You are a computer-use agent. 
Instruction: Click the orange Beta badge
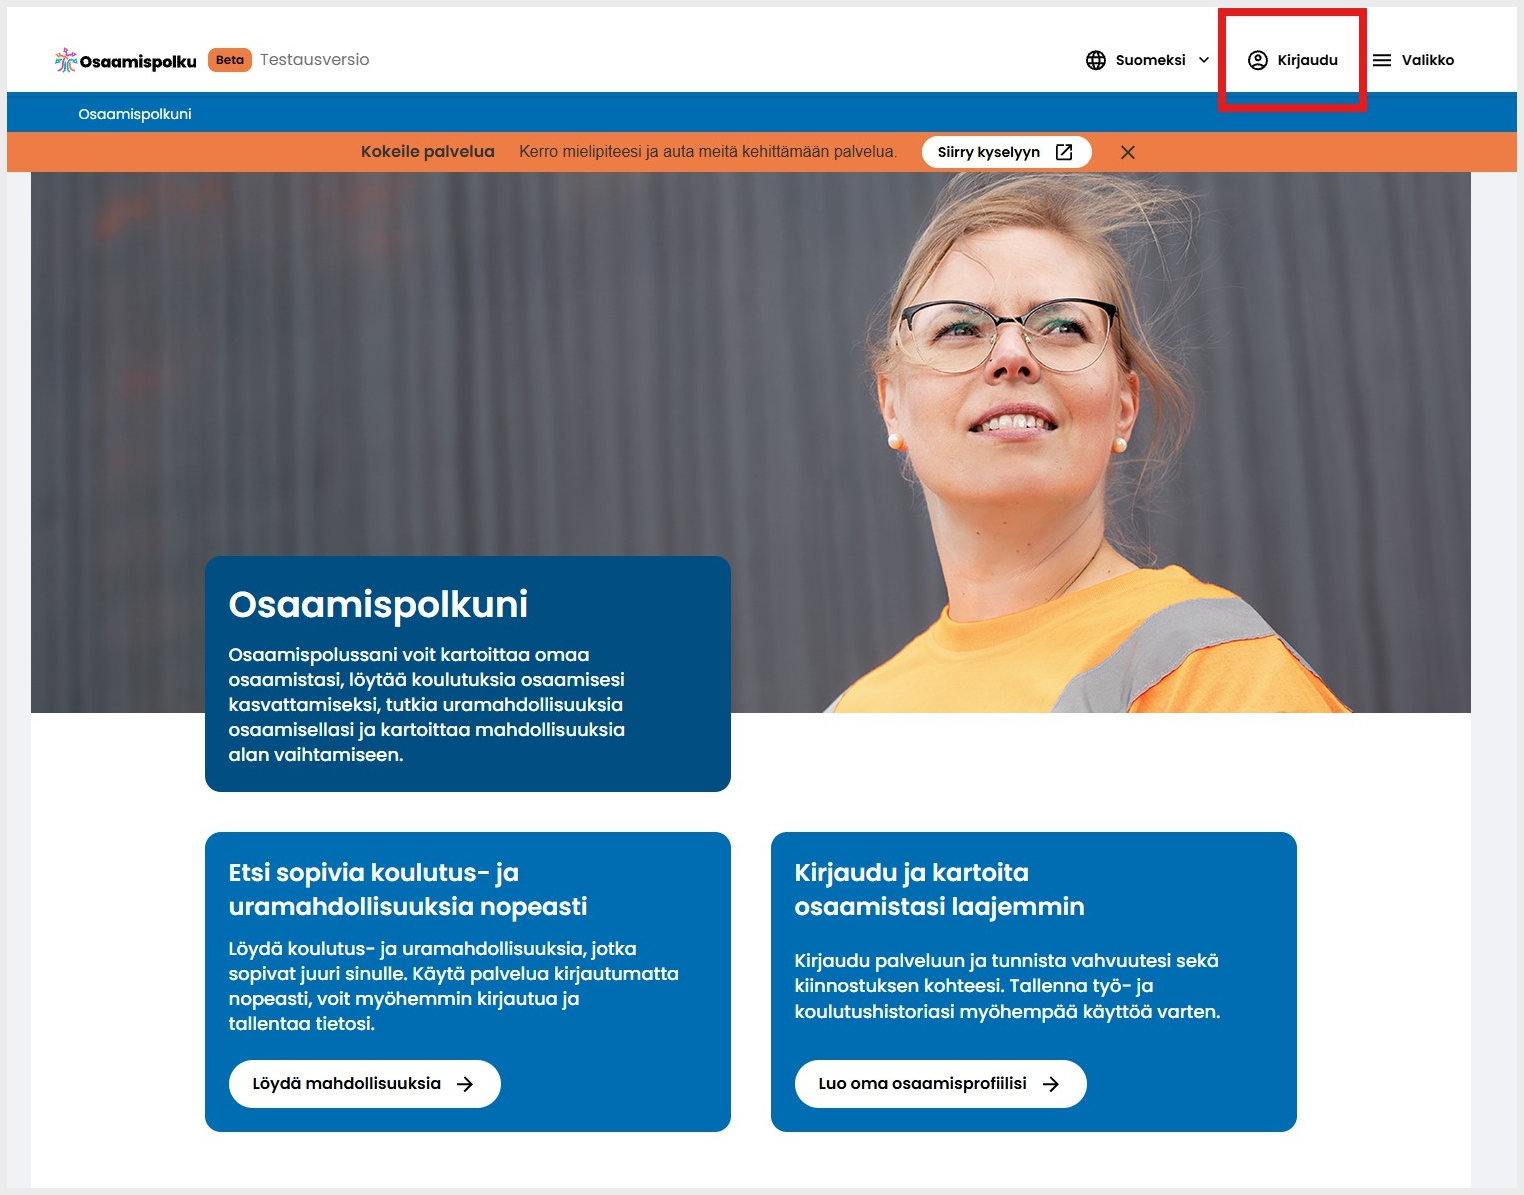pos(230,60)
